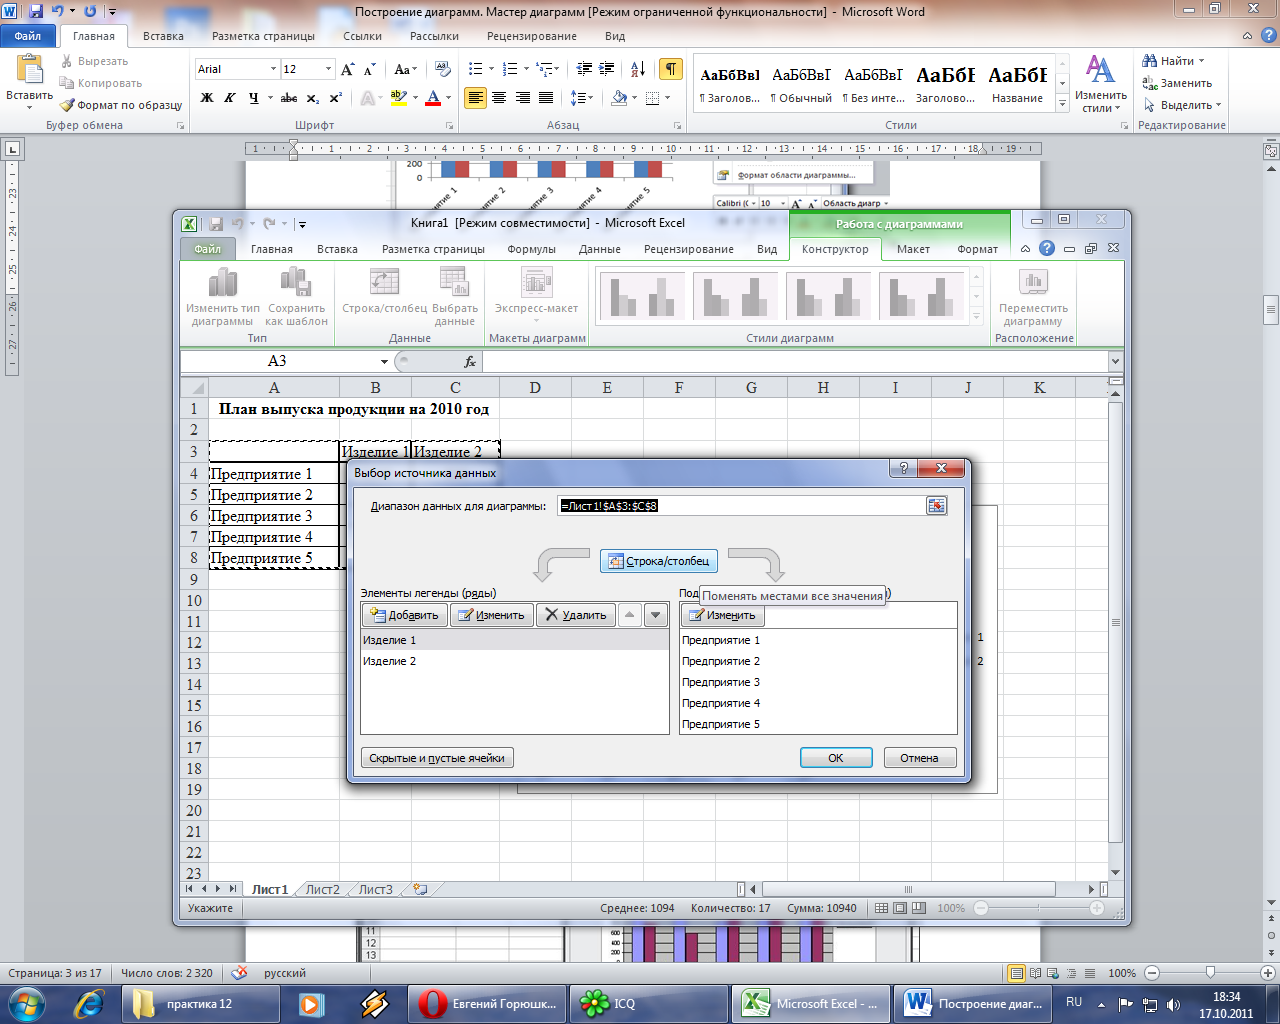
Task: Open the Рецензирование tab in Word
Action: (531, 36)
